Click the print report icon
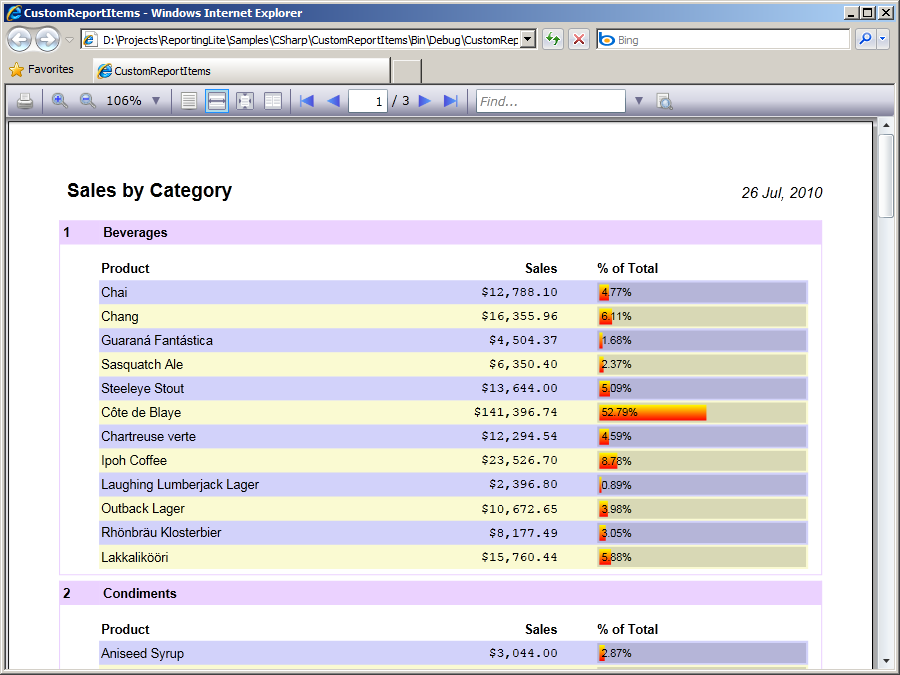Viewport: 900px width, 675px height. click(x=25, y=101)
